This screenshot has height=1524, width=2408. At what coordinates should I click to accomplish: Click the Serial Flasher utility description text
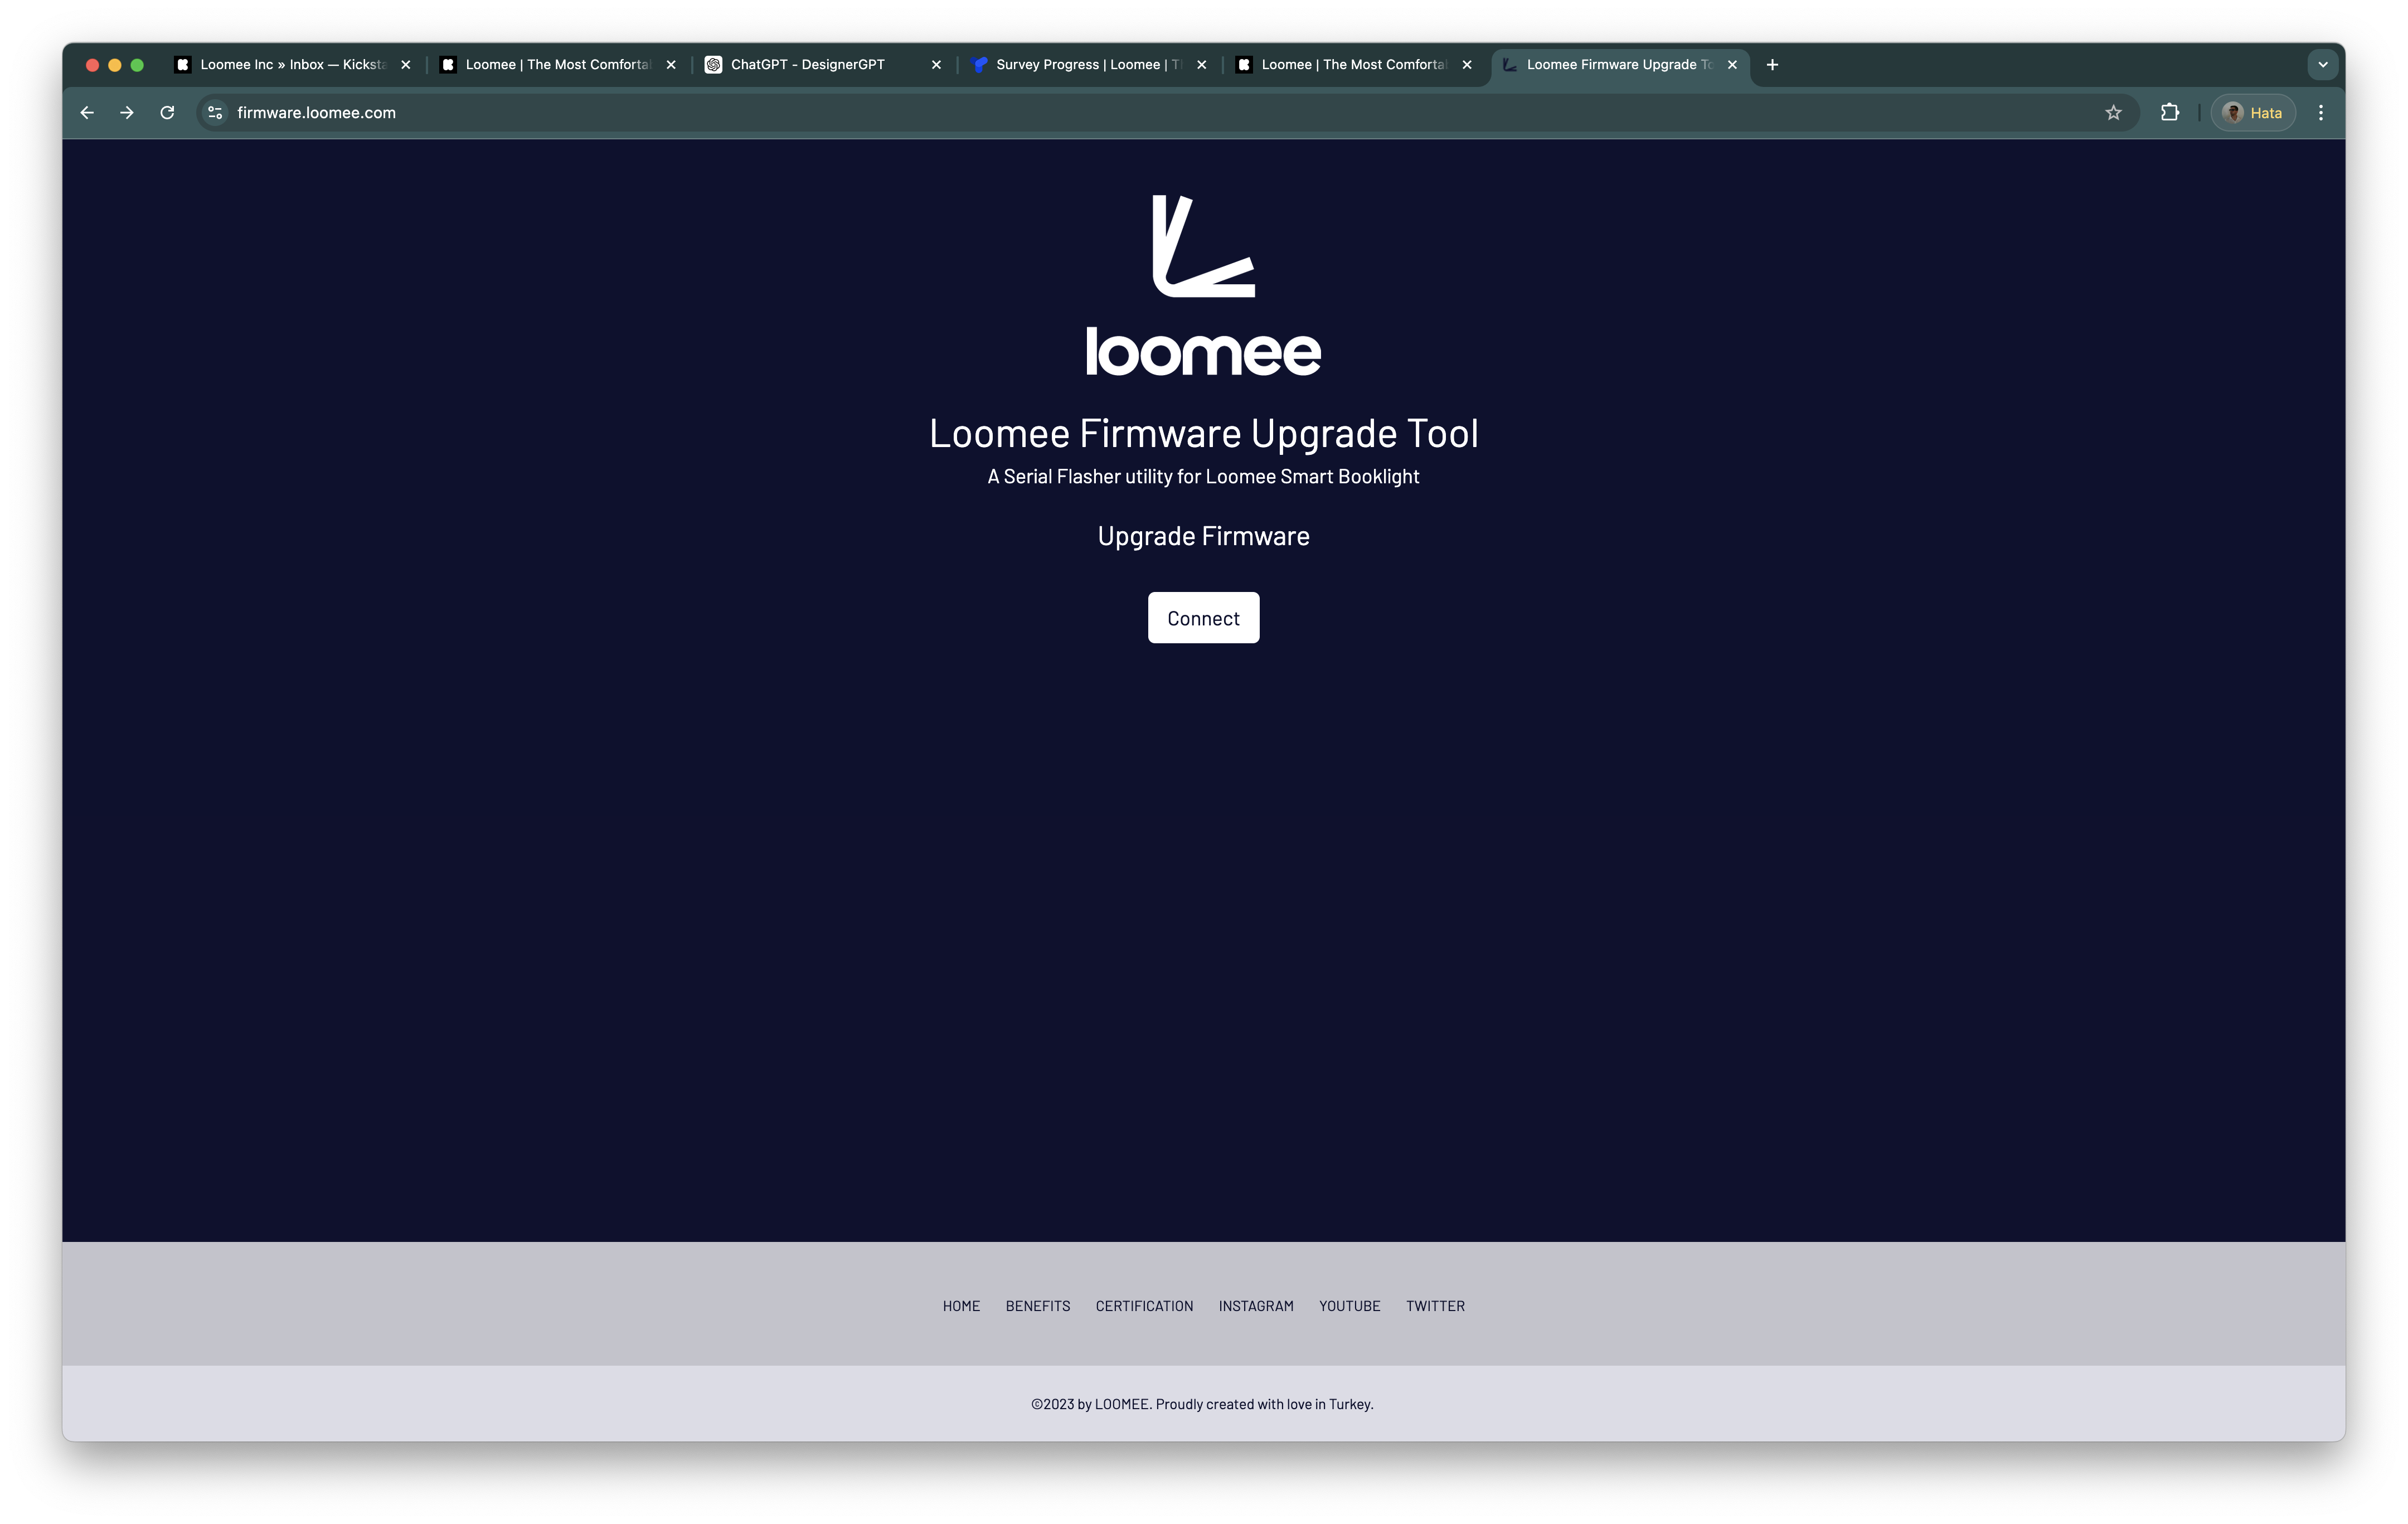click(1203, 477)
